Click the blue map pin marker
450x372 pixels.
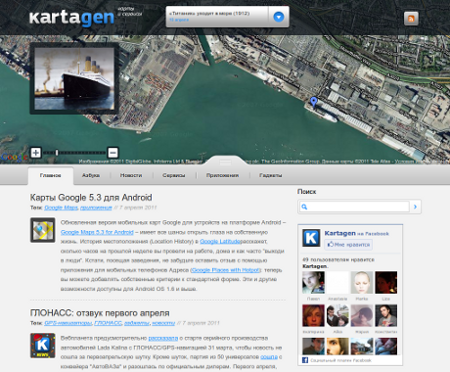click(313, 101)
